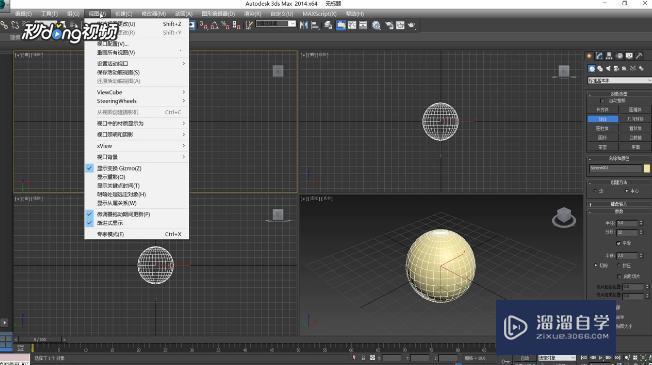This screenshot has width=652, height=365.
Task: Open the Material Editor toolbar icon
Action: 376,25
